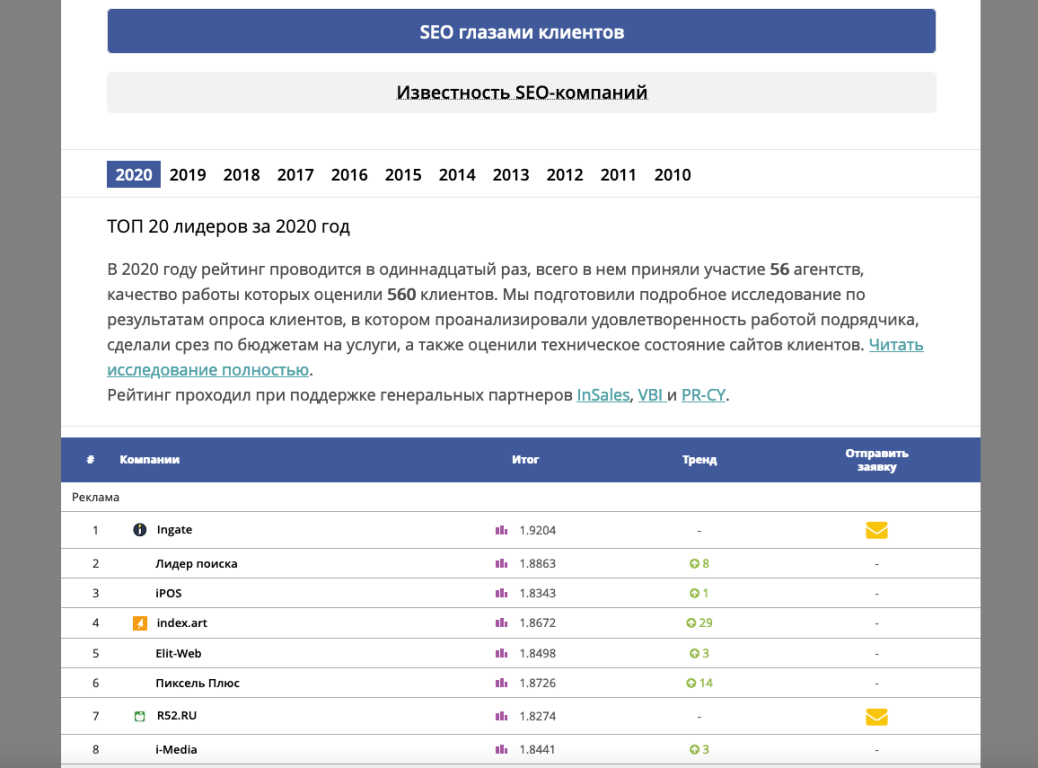Select the 2020 year tab
This screenshot has height=768, width=1038.
pos(134,175)
